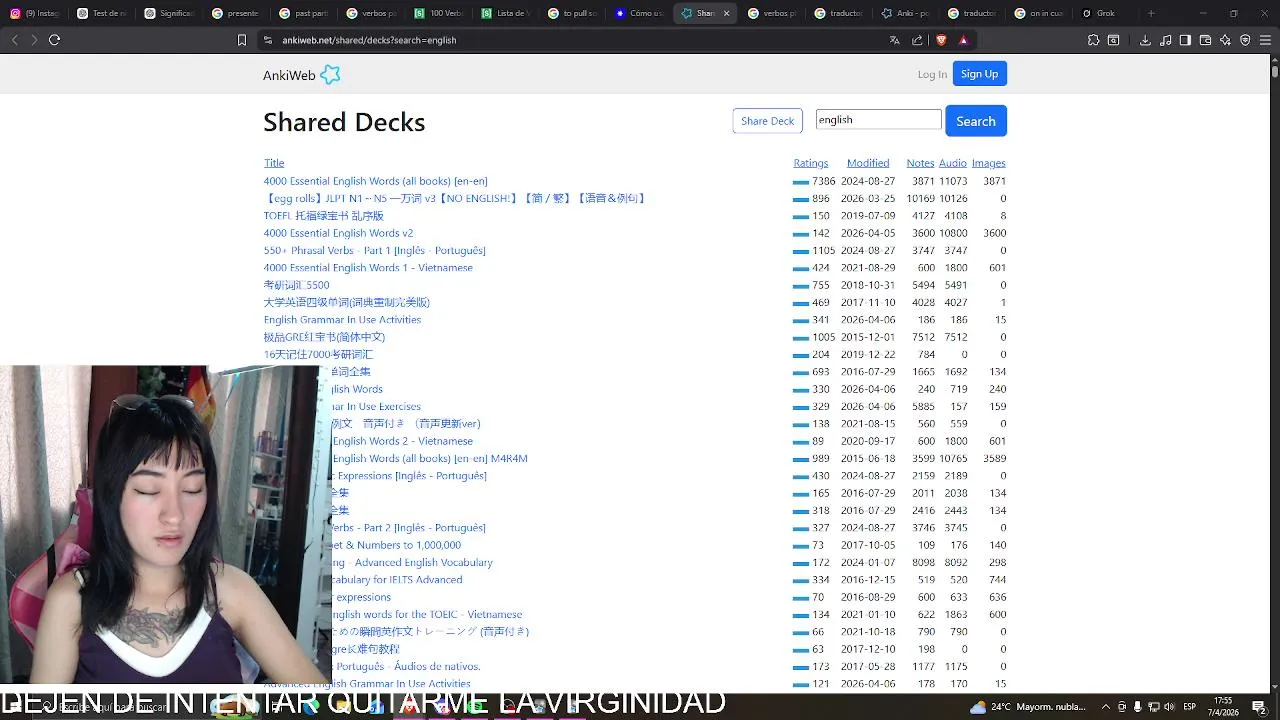Screen dimensions: 1280x720
Task: Click the Sign Up button
Action: [x=979, y=74]
